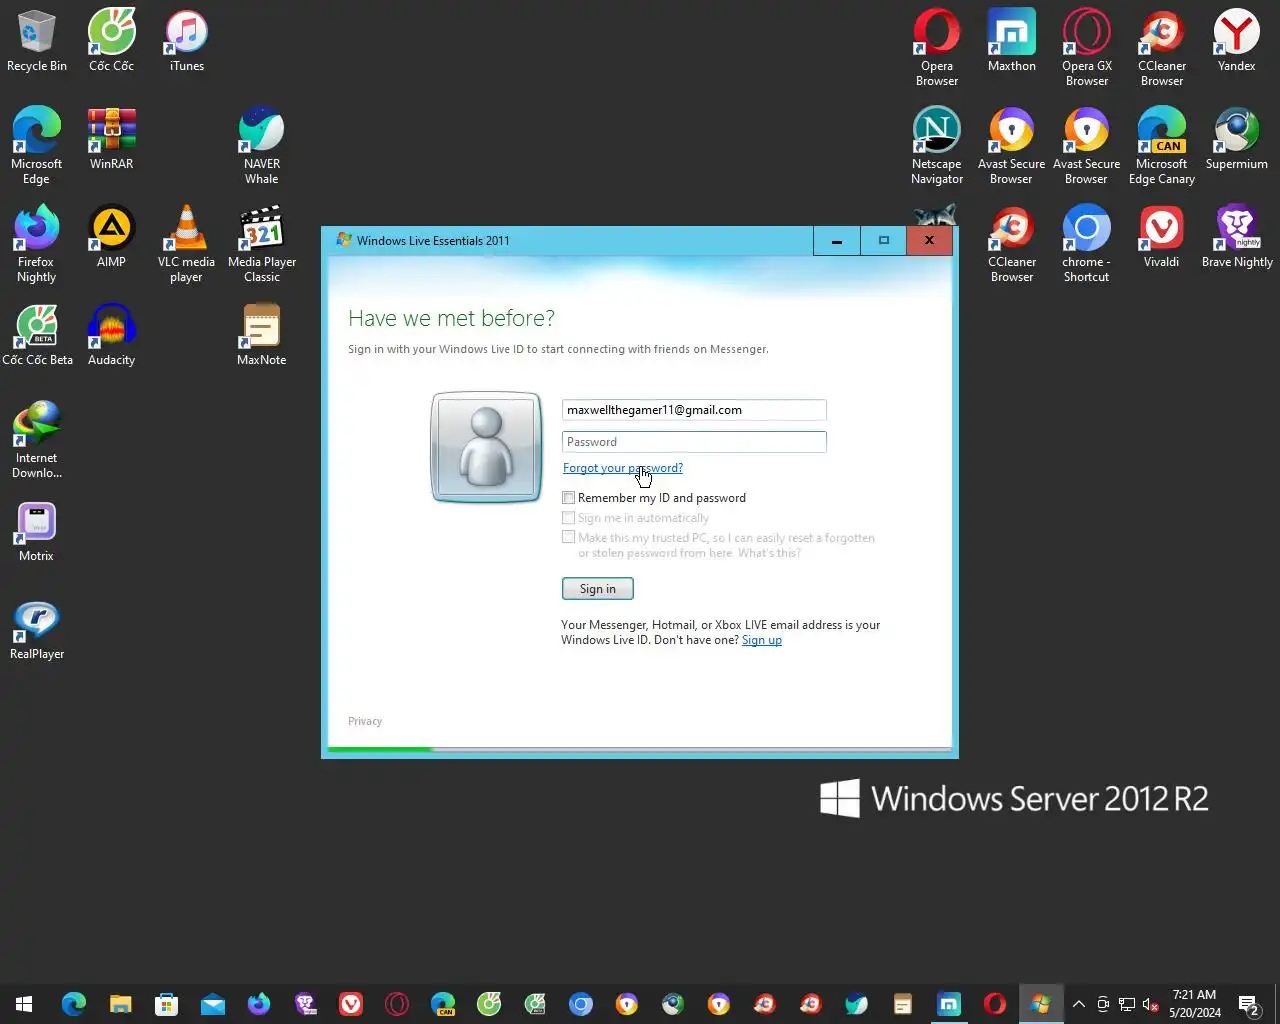Screen dimensions: 1280x1024
Task: Follow the Forgot your password? link
Action: tap(623, 468)
